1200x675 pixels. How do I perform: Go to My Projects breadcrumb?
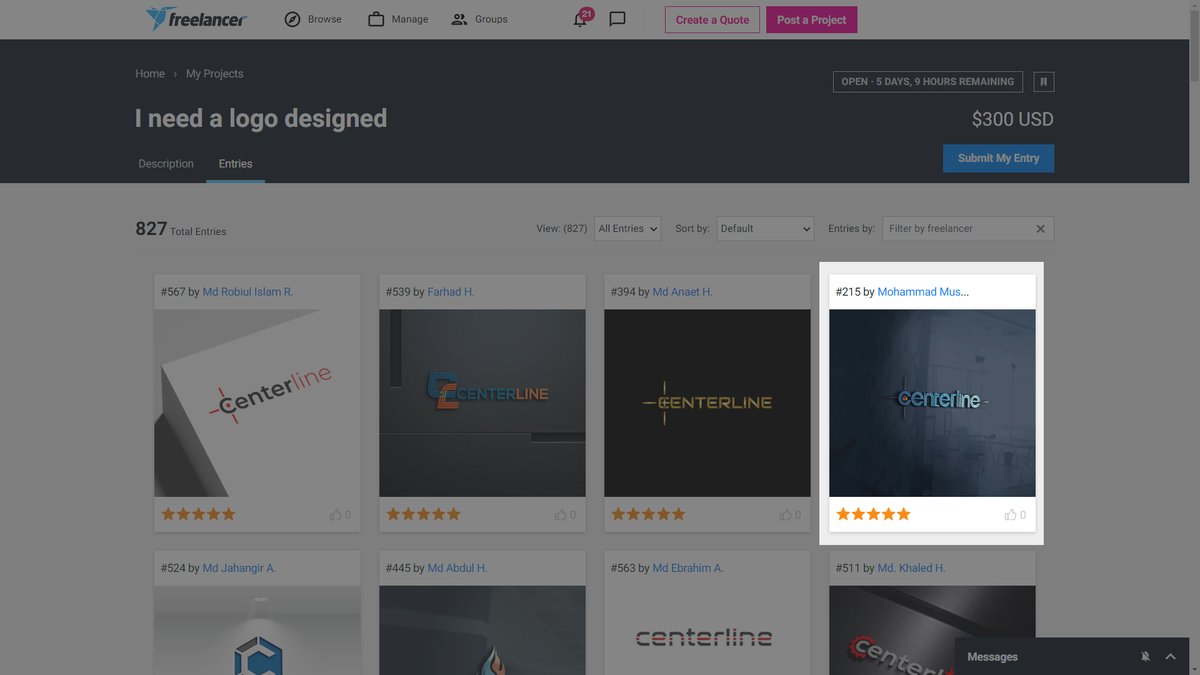[214, 73]
